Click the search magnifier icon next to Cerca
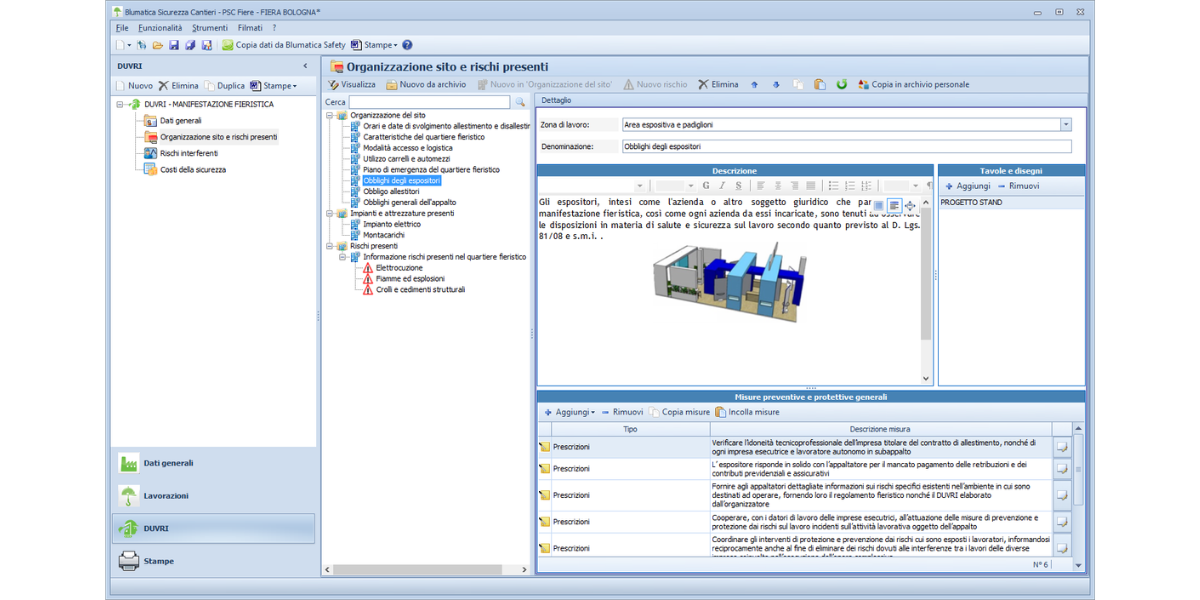 [520, 102]
